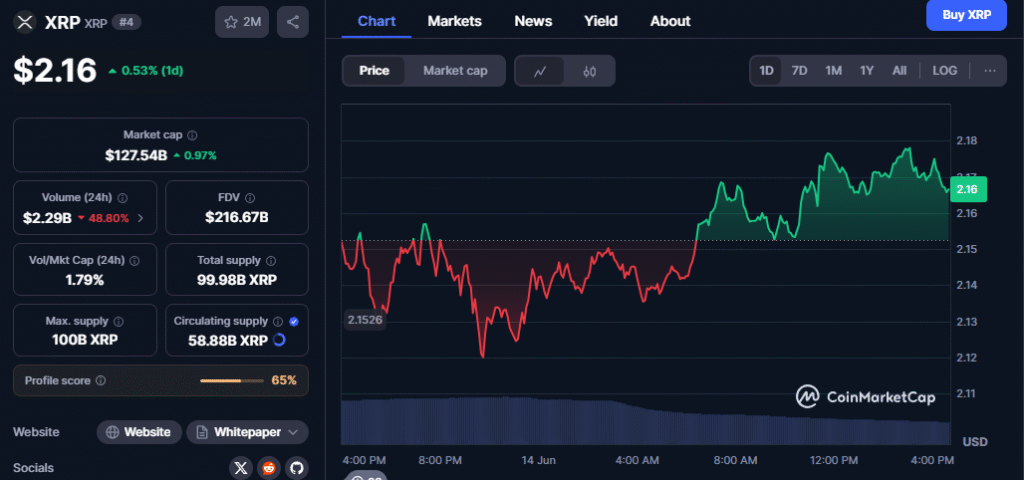The image size is (1024, 480).
Task: Click the Profile score progress bar
Action: 230,380
